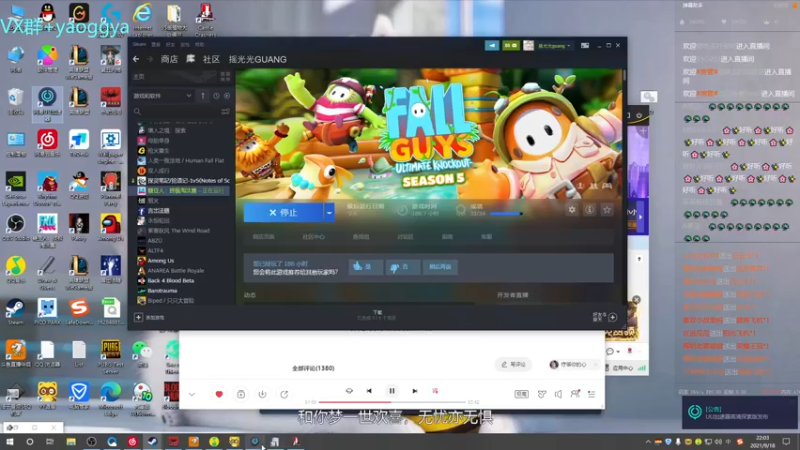Open the 商店 store tab in Steam
The height and width of the screenshot is (450, 800).
(x=169, y=59)
